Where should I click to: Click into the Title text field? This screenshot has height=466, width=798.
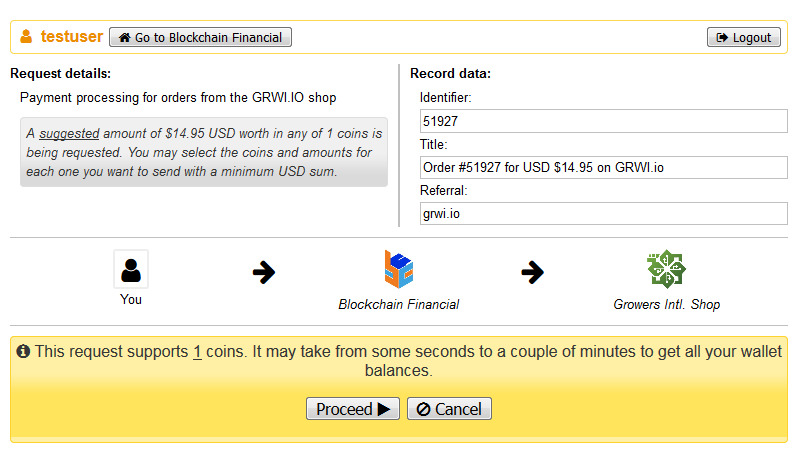click(603, 167)
